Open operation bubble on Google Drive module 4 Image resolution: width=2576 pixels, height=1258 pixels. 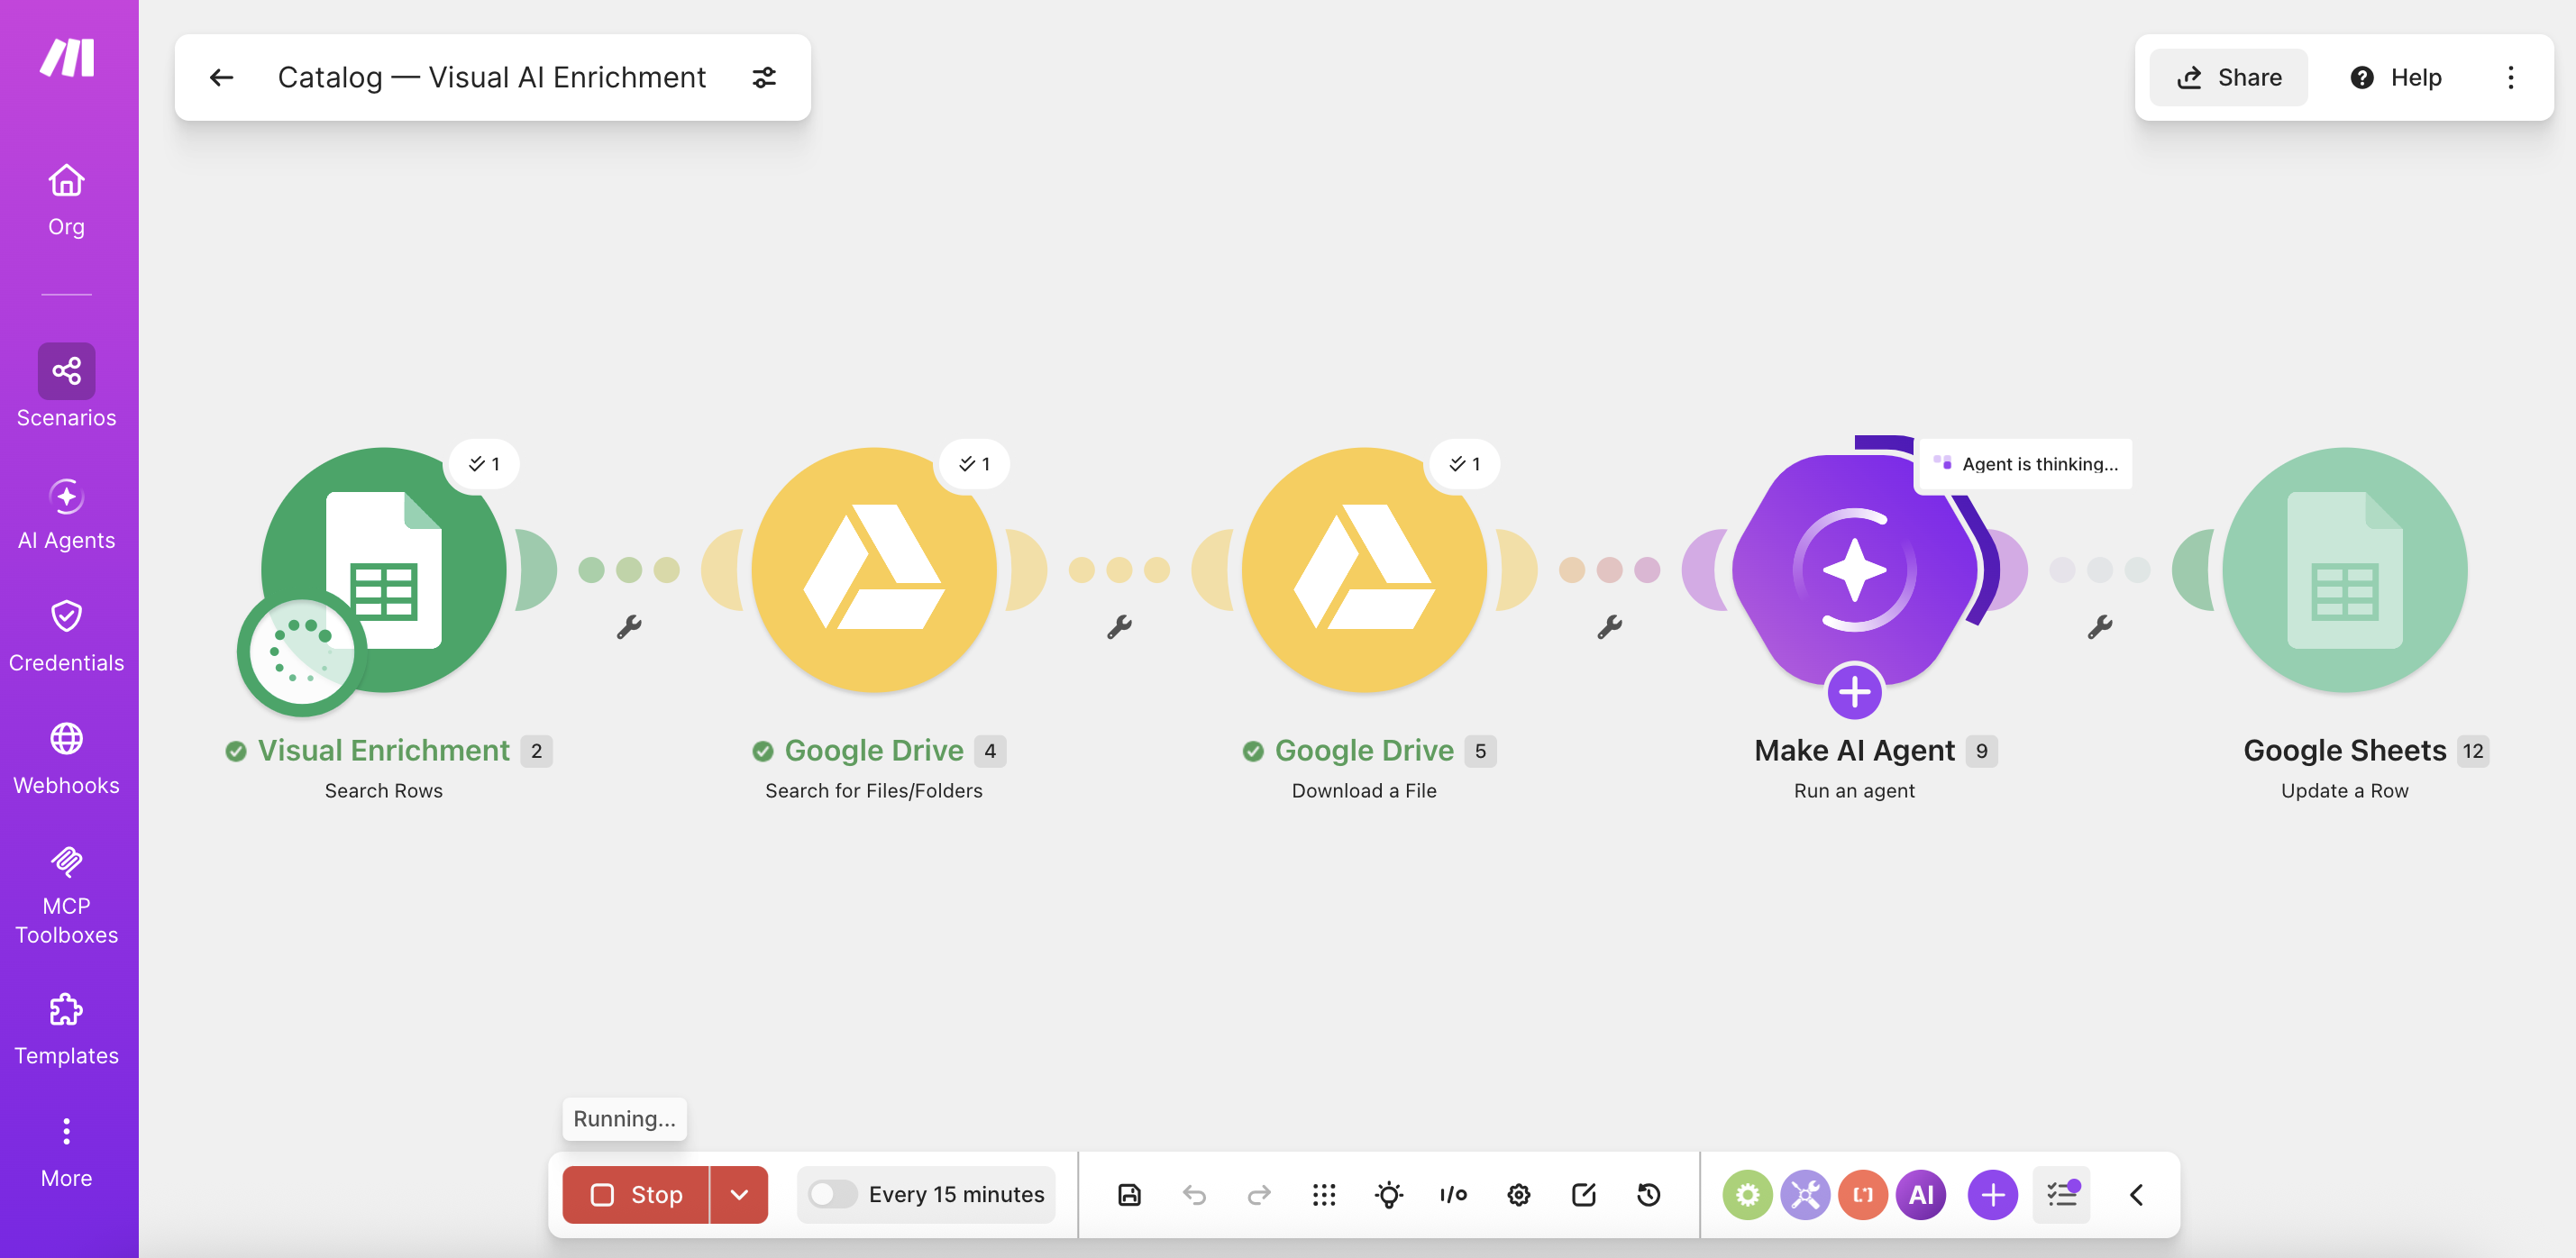click(x=975, y=464)
